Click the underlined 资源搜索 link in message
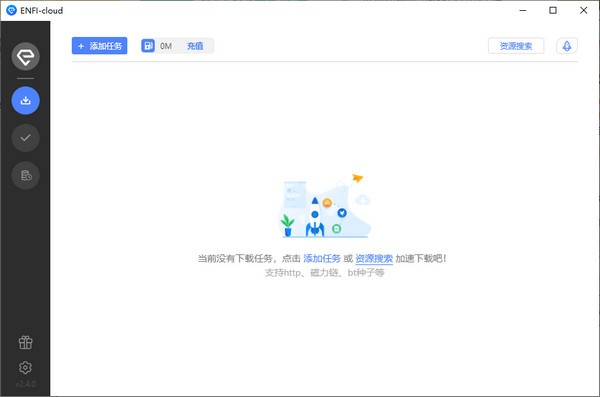 tap(374, 258)
